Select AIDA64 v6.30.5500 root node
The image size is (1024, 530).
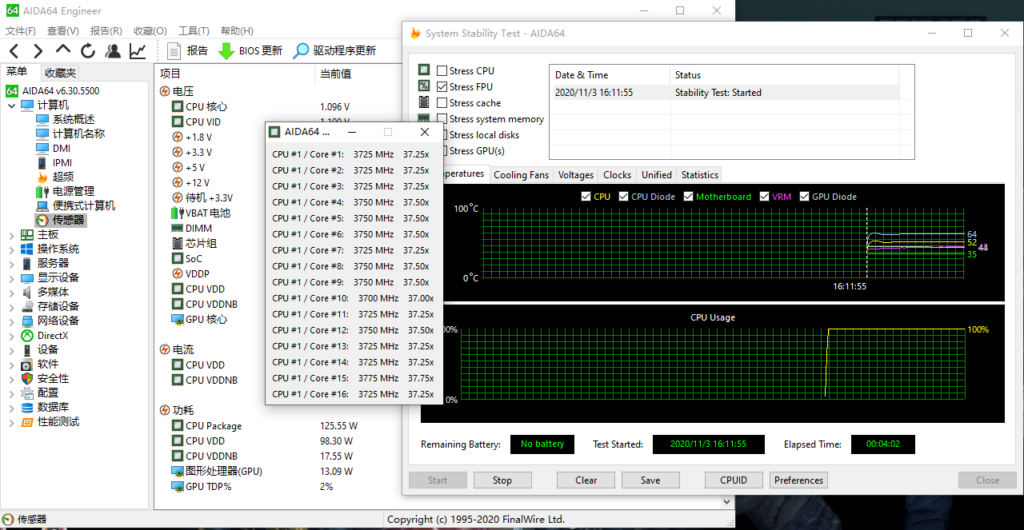pyautogui.click(x=53, y=91)
